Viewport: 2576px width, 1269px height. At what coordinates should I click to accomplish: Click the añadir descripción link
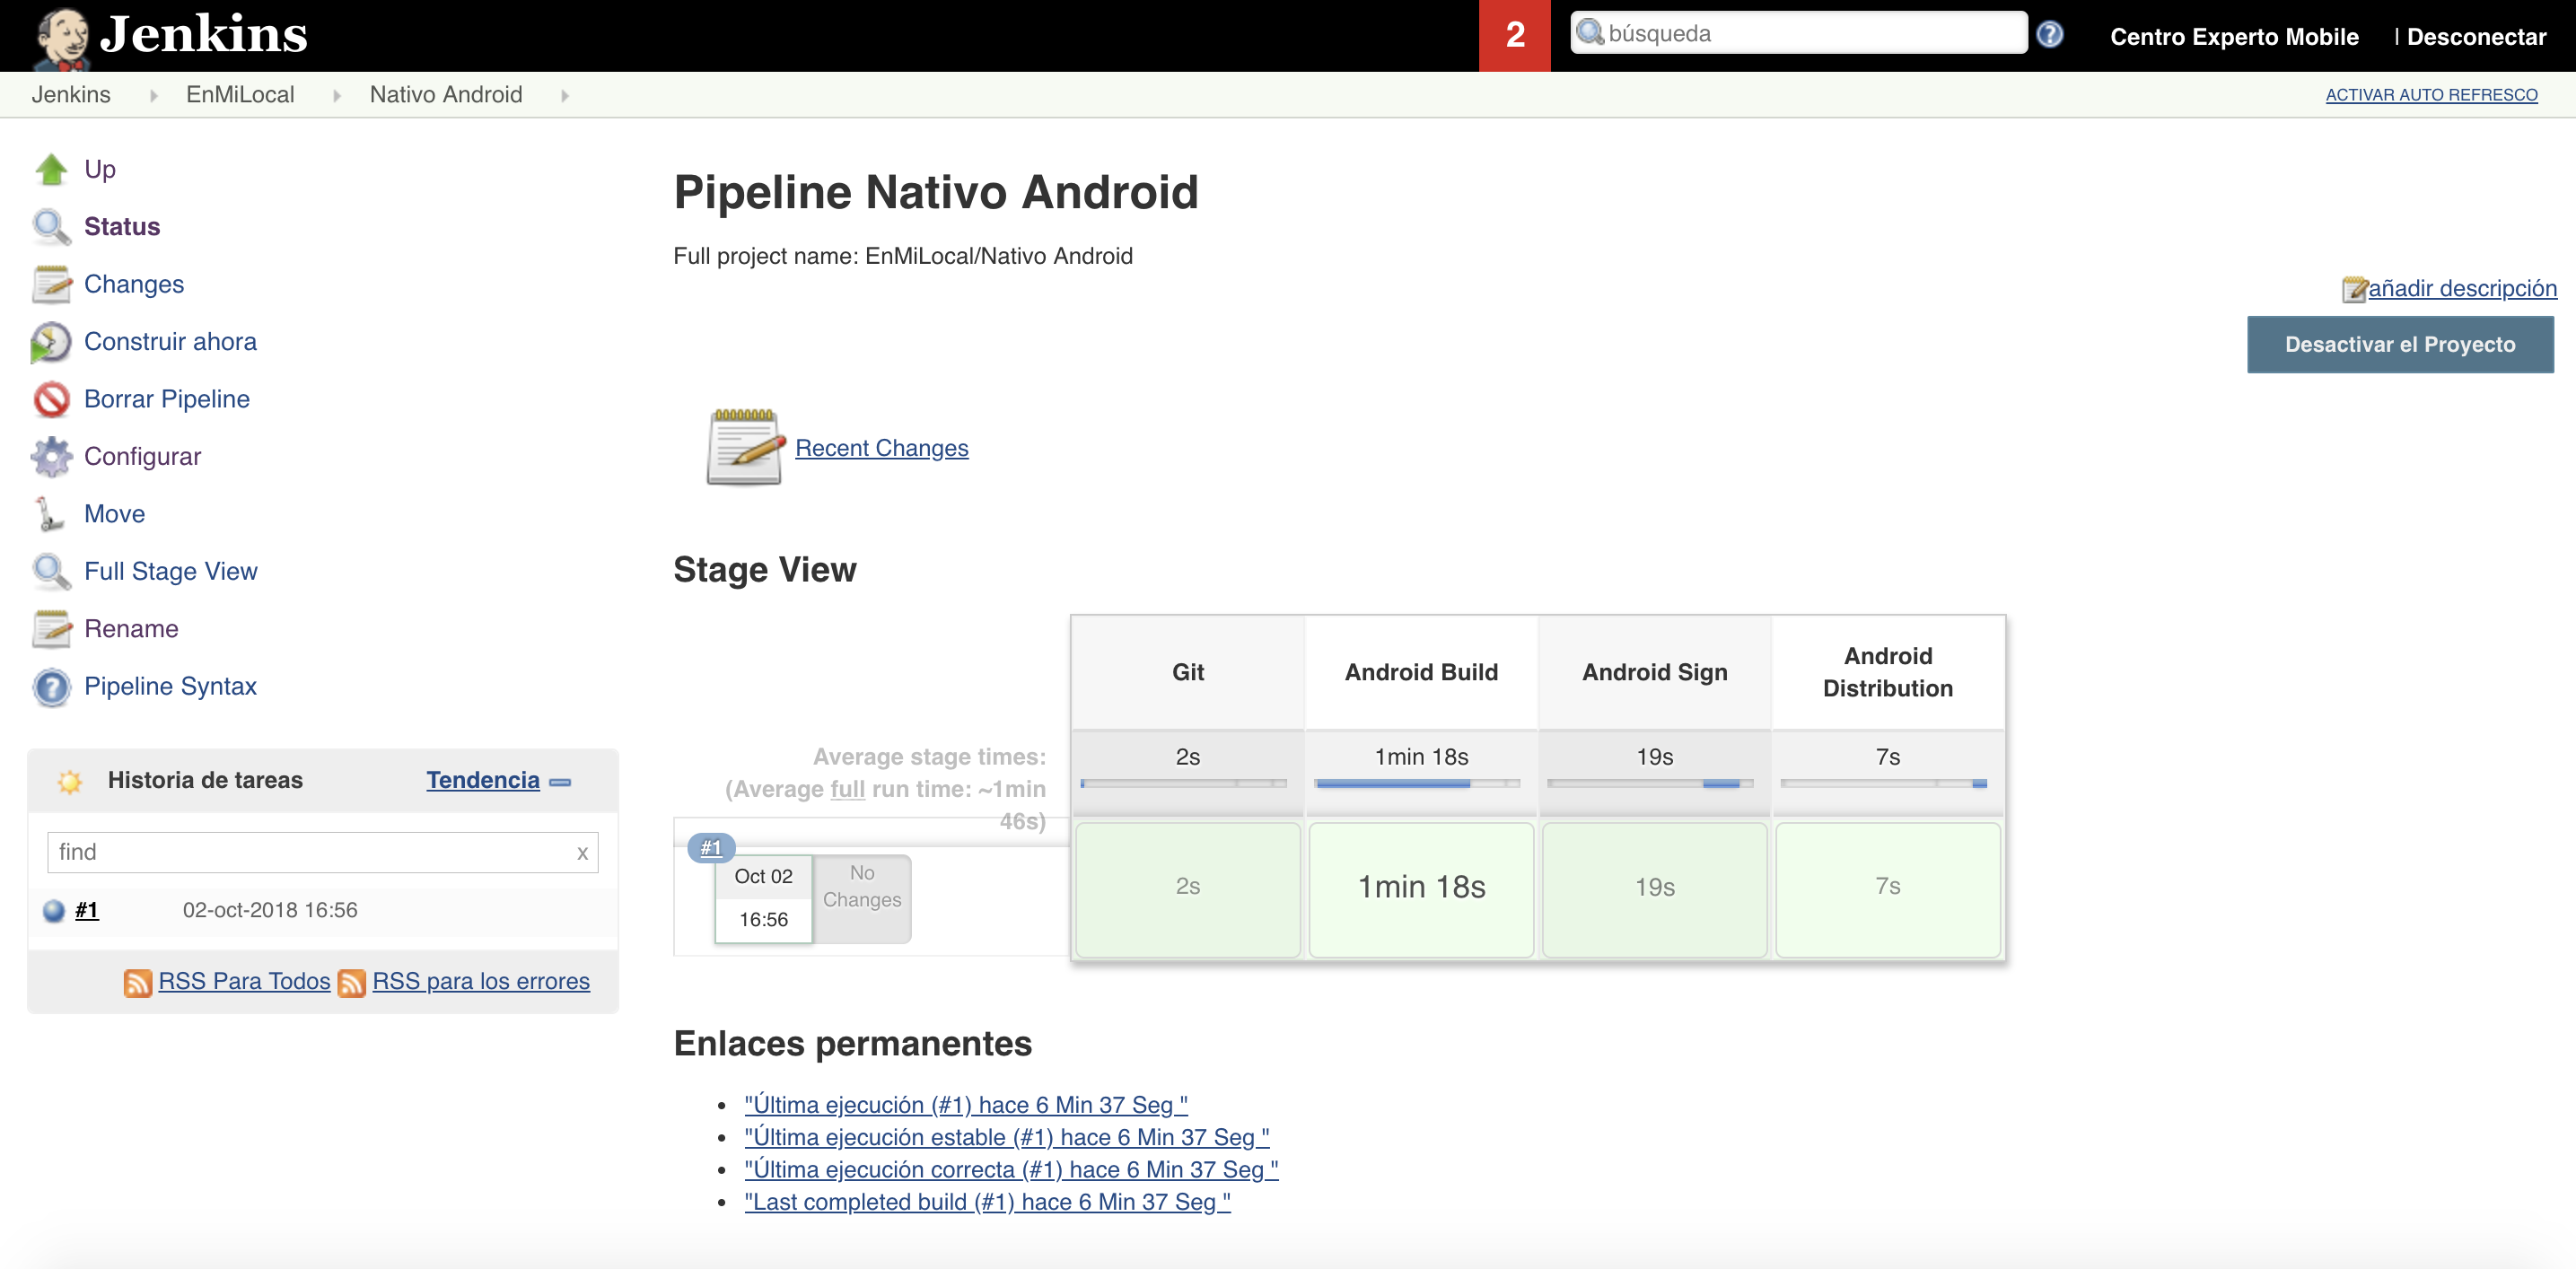(2462, 289)
